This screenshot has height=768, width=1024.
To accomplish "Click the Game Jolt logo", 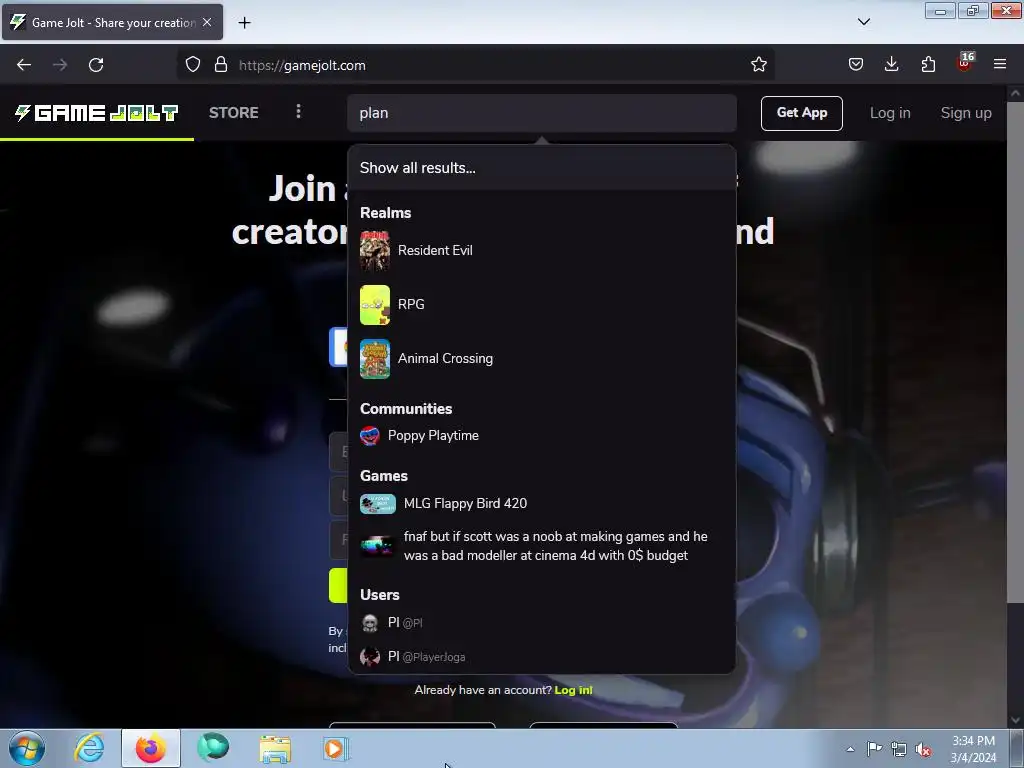I will 97,113.
